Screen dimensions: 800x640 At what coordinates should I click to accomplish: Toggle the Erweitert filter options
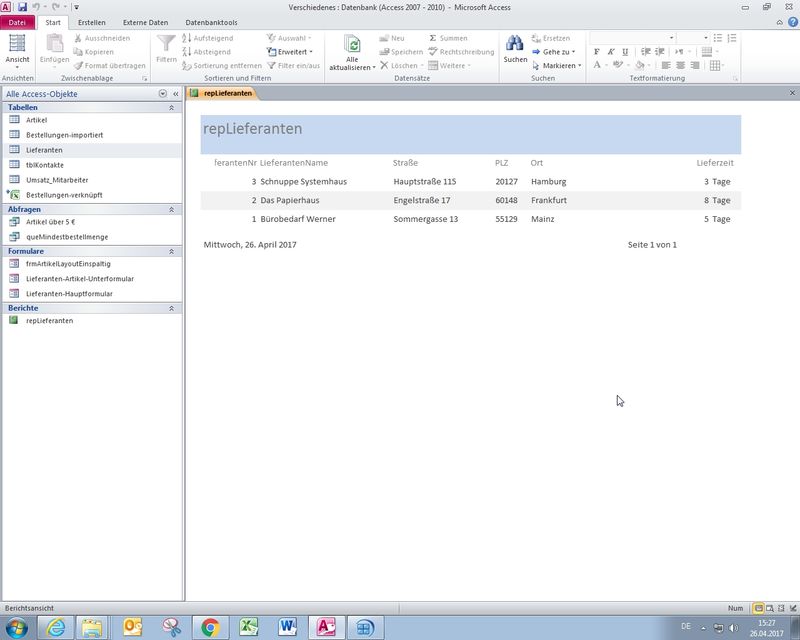pos(291,52)
